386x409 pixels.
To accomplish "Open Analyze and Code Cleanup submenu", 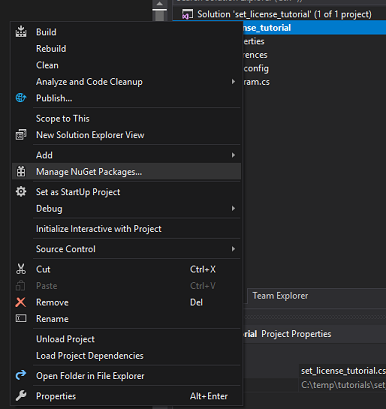I will click(126, 82).
